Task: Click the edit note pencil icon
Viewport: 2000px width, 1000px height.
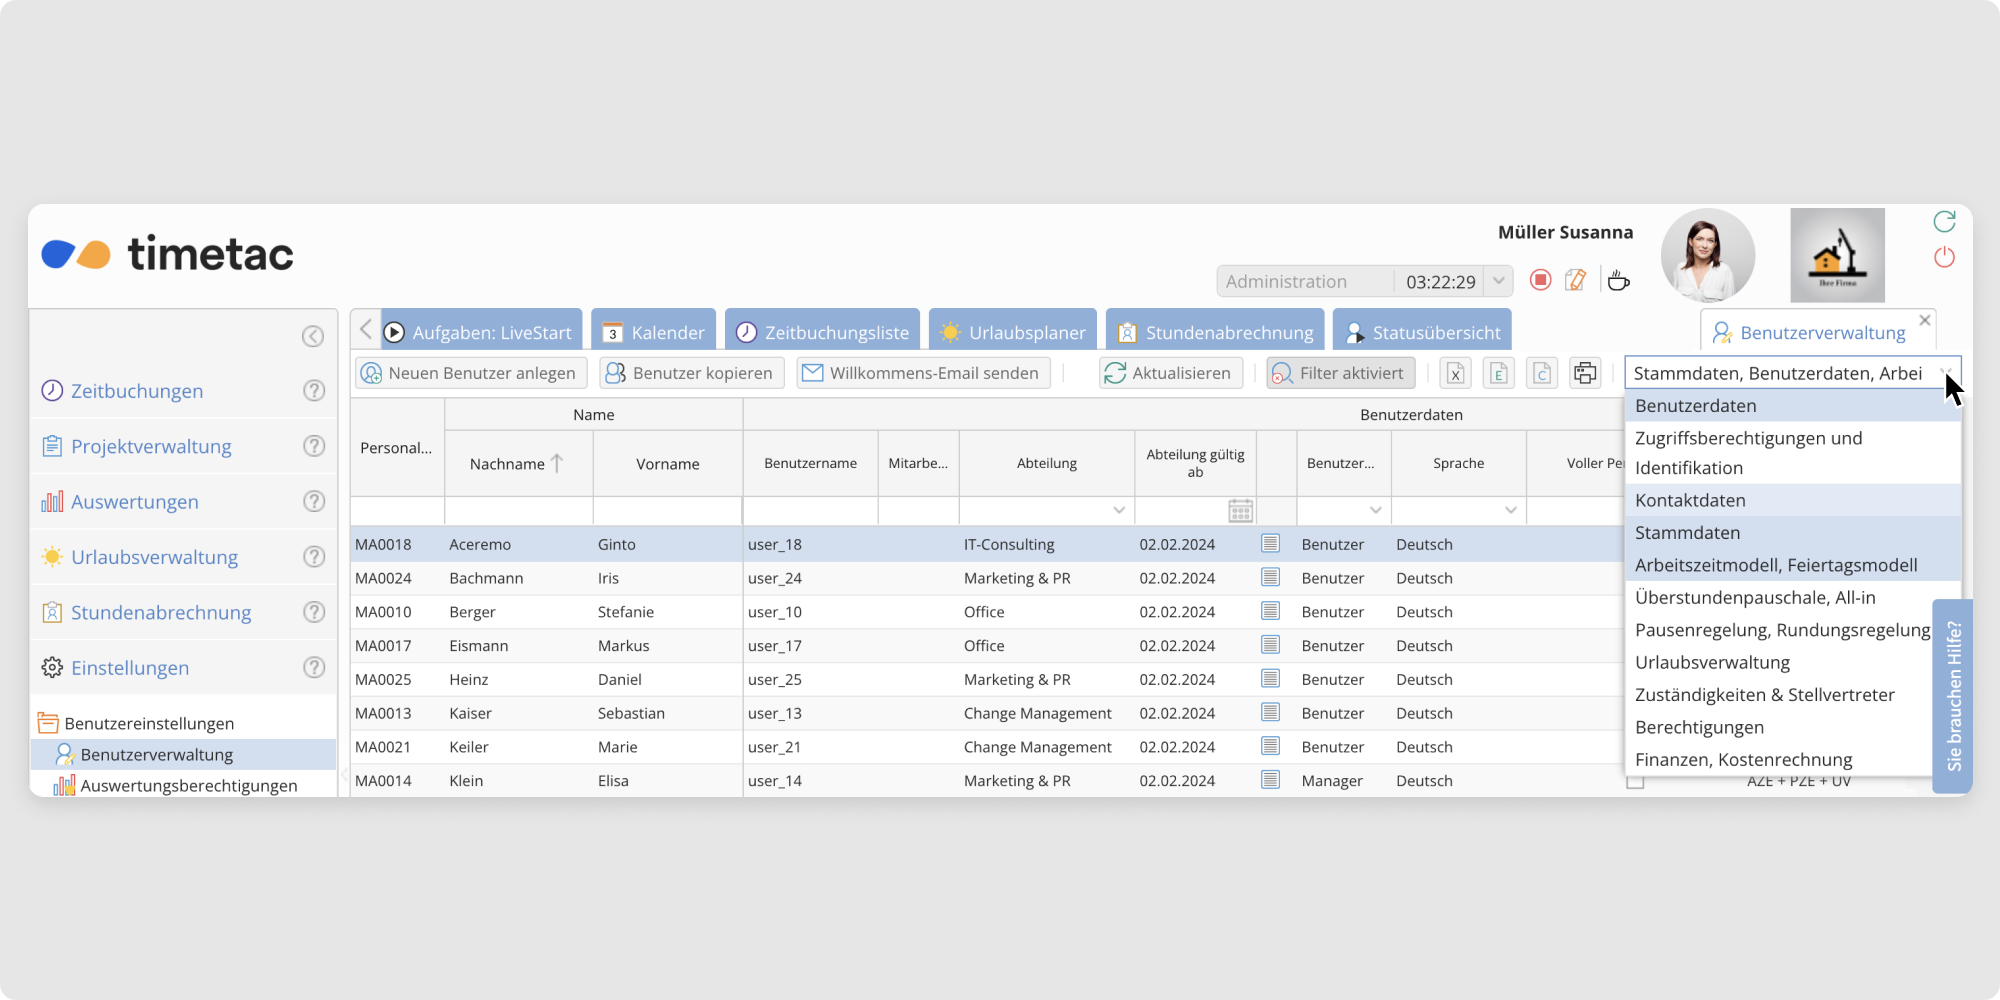Action: (1576, 281)
